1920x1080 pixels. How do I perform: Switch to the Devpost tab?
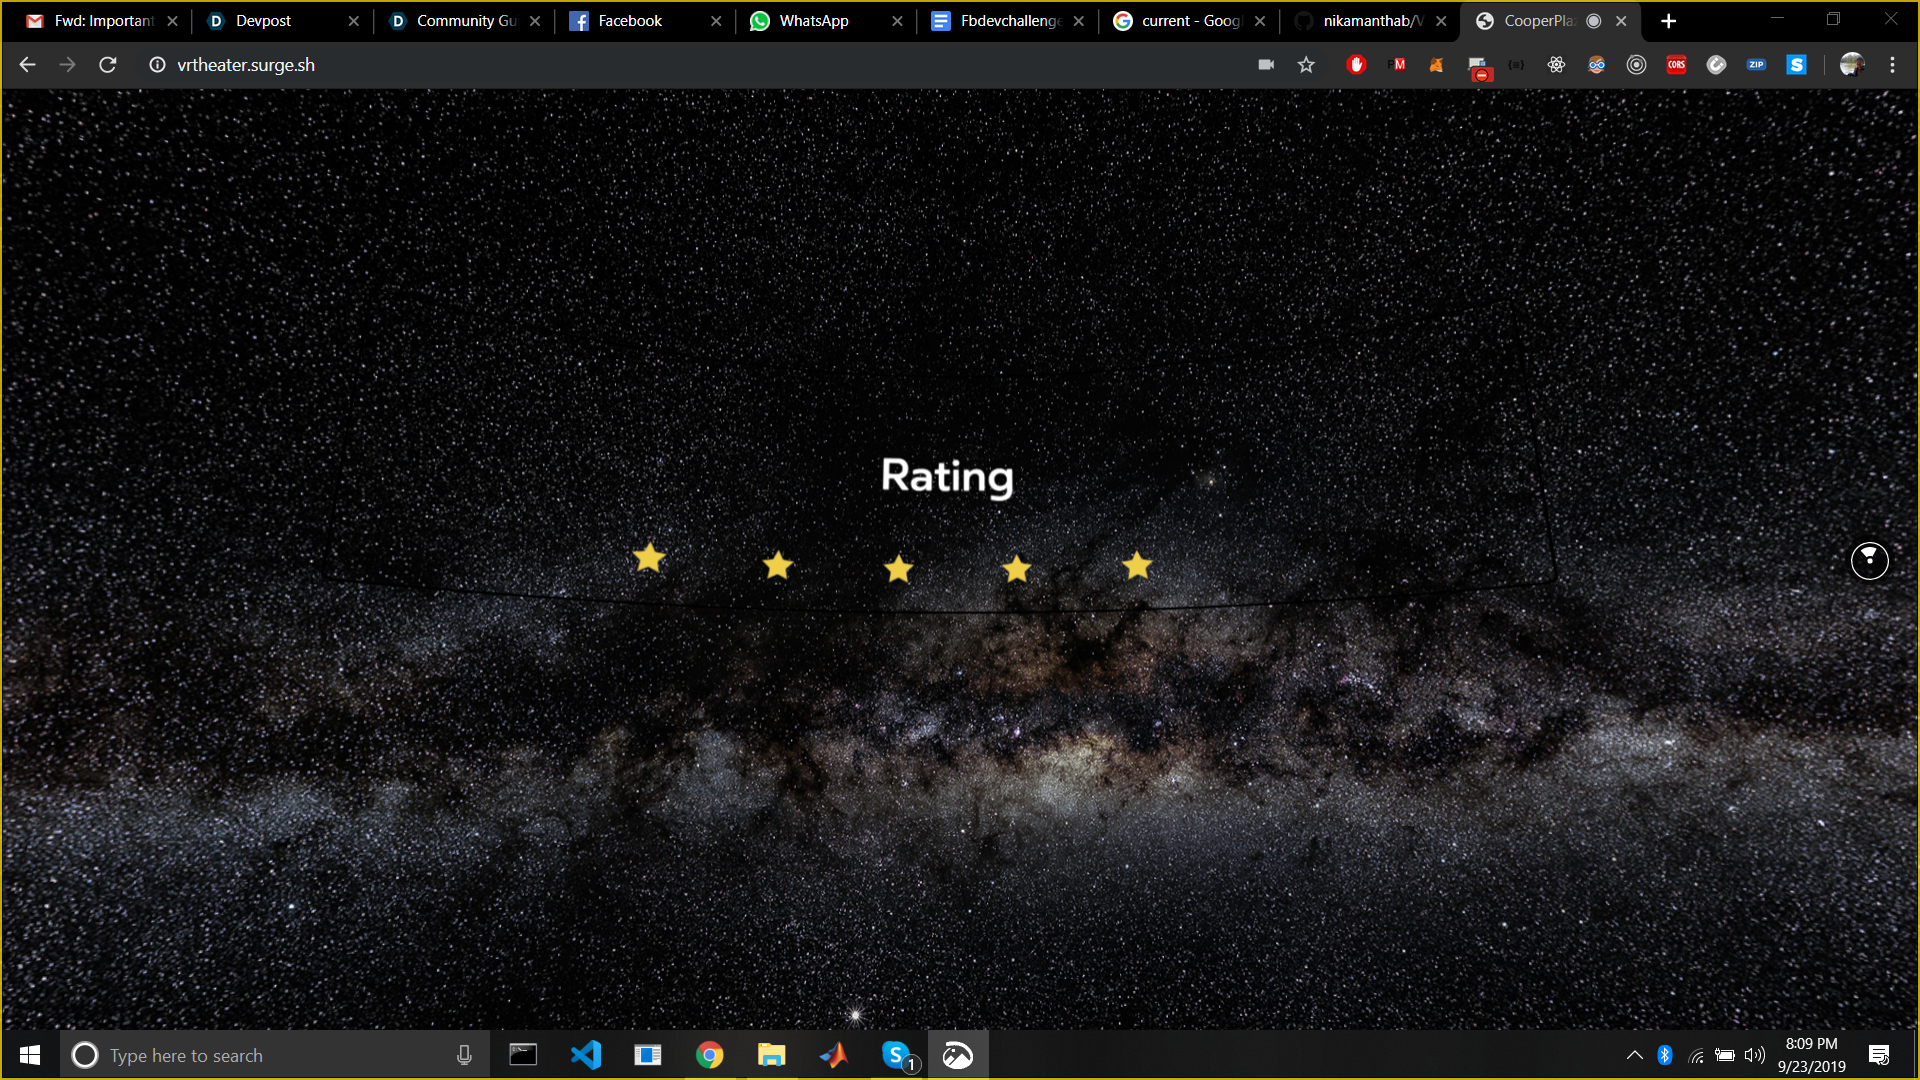tap(263, 21)
